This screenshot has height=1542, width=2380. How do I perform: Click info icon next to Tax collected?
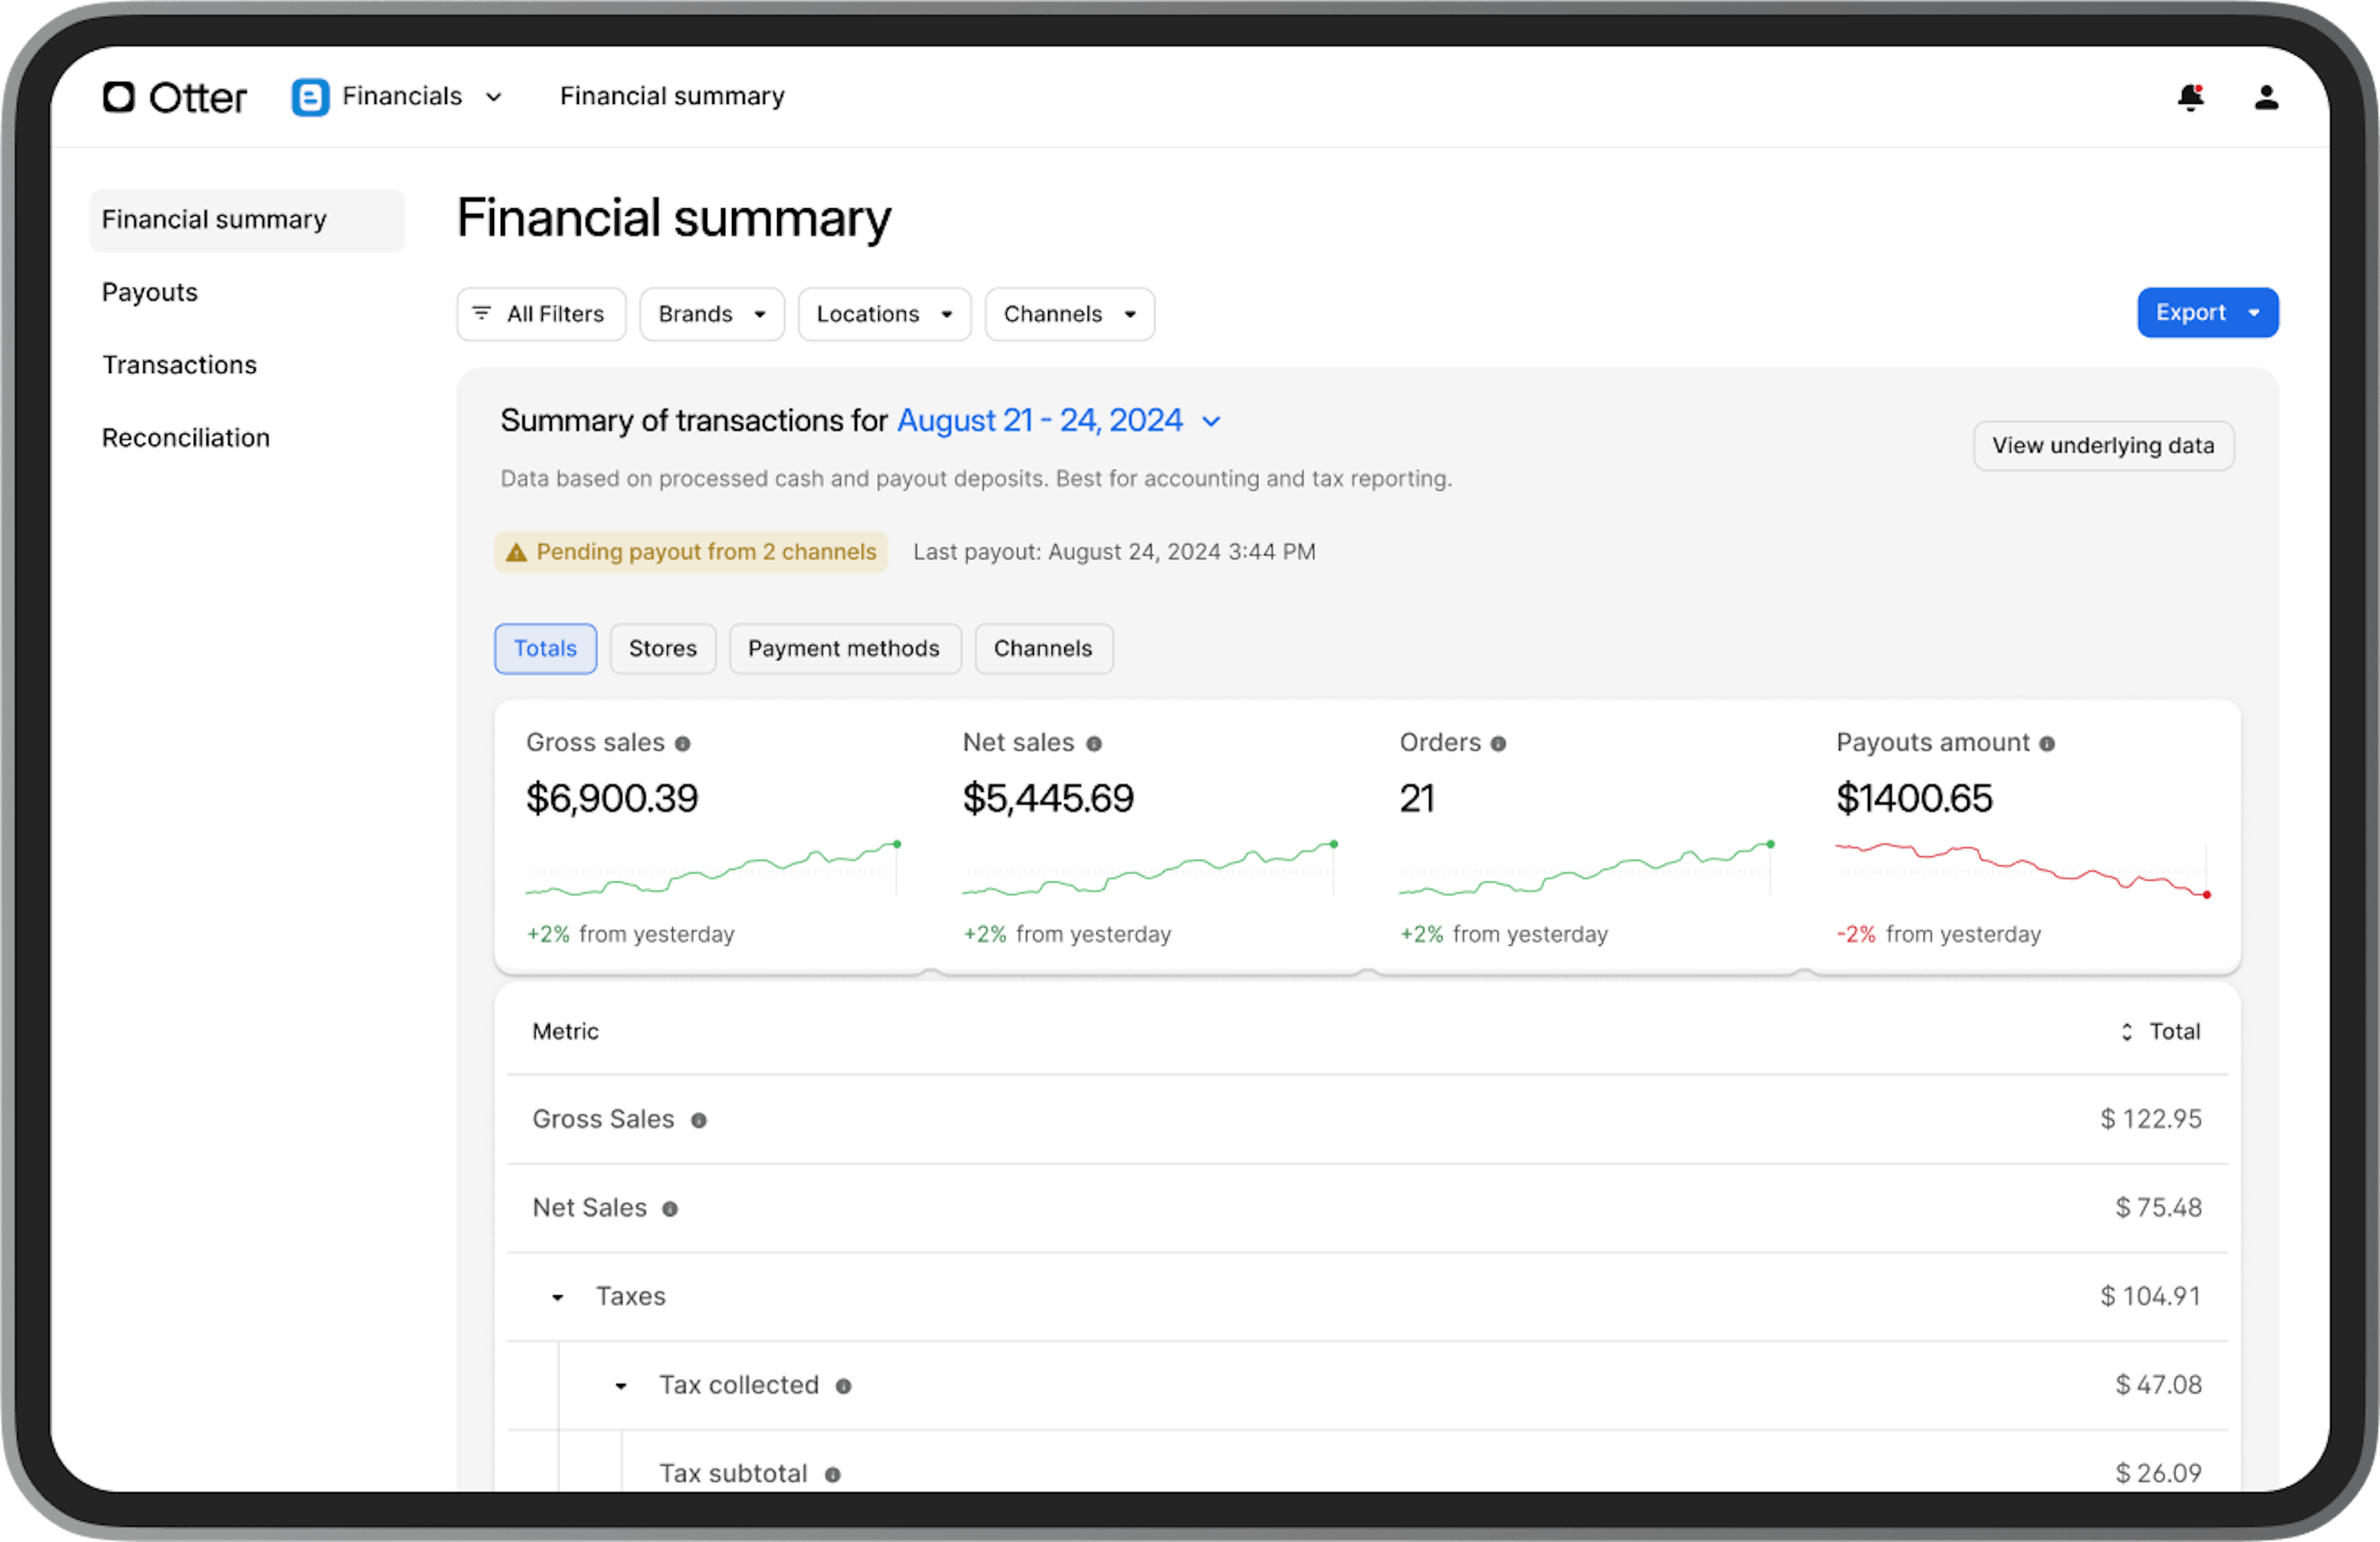coord(843,1386)
